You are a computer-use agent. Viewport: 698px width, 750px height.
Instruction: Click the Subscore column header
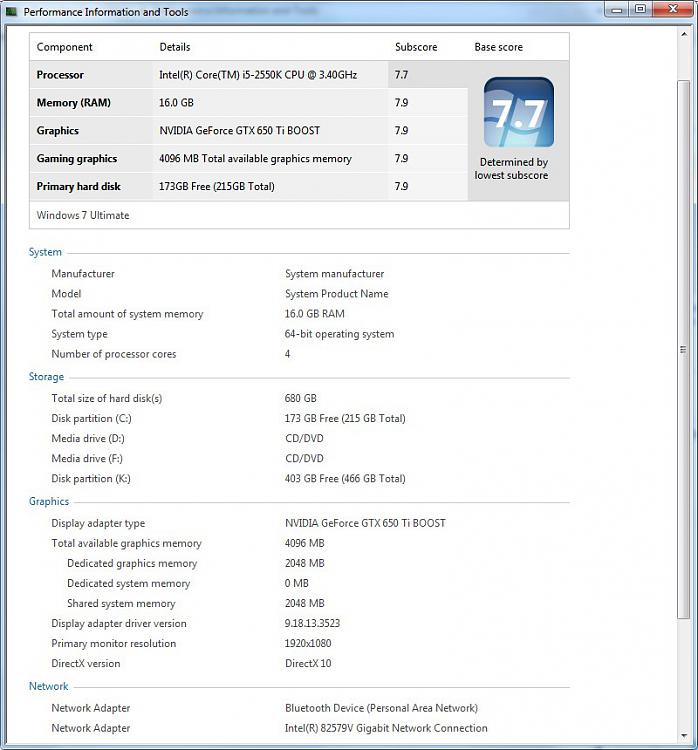[x=416, y=47]
